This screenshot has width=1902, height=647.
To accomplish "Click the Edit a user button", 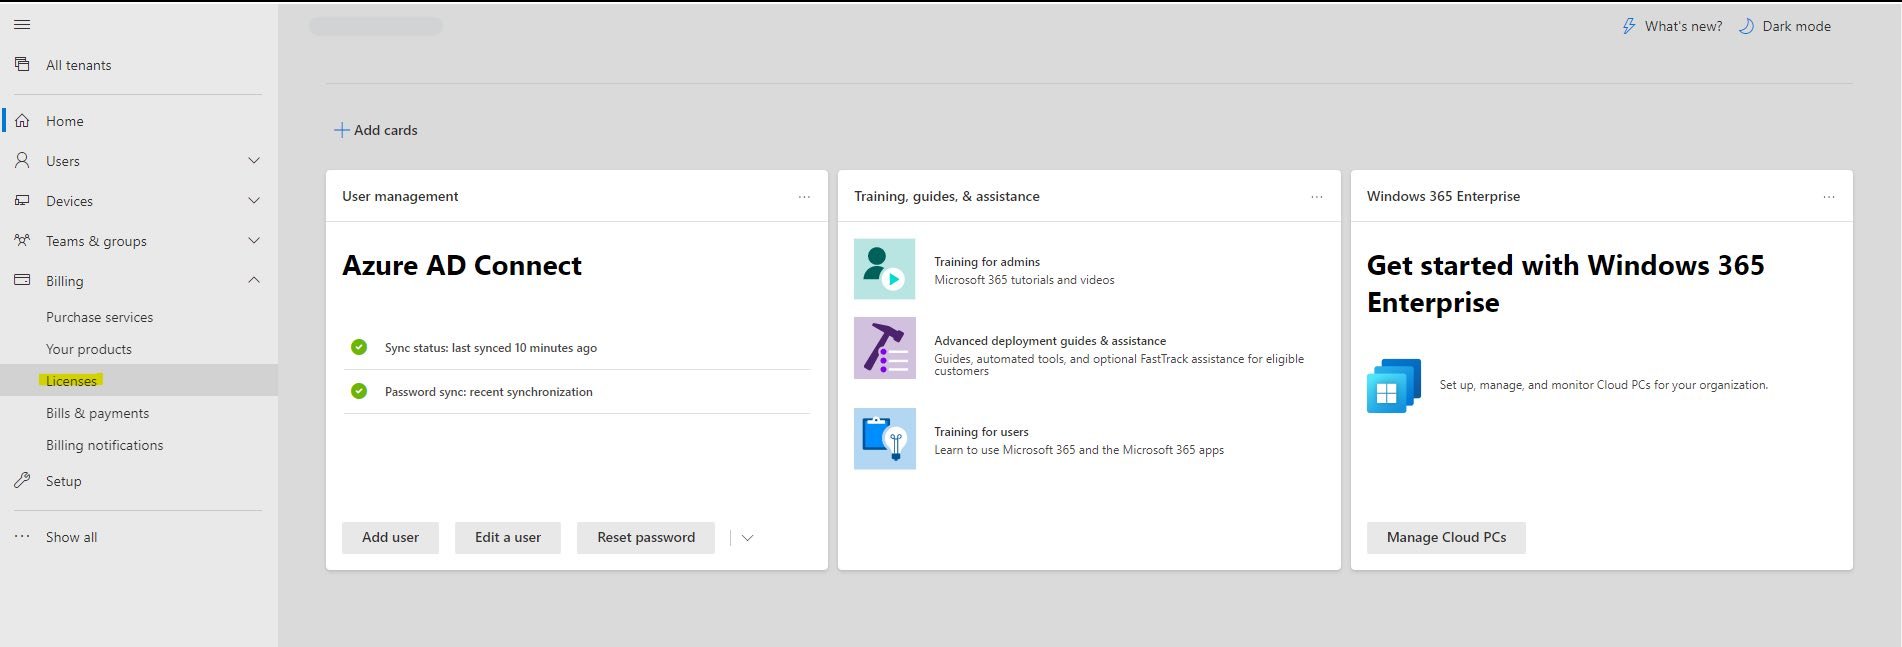I will 508,537.
